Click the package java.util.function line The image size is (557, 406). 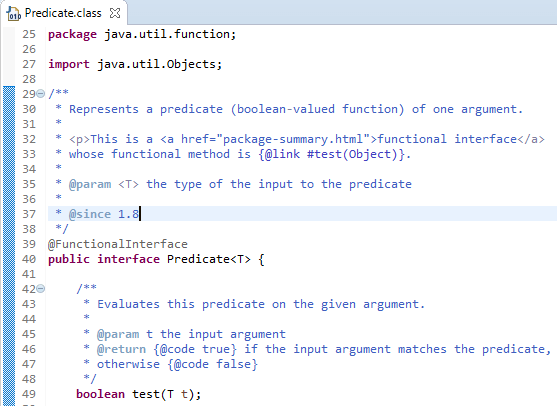tap(142, 34)
